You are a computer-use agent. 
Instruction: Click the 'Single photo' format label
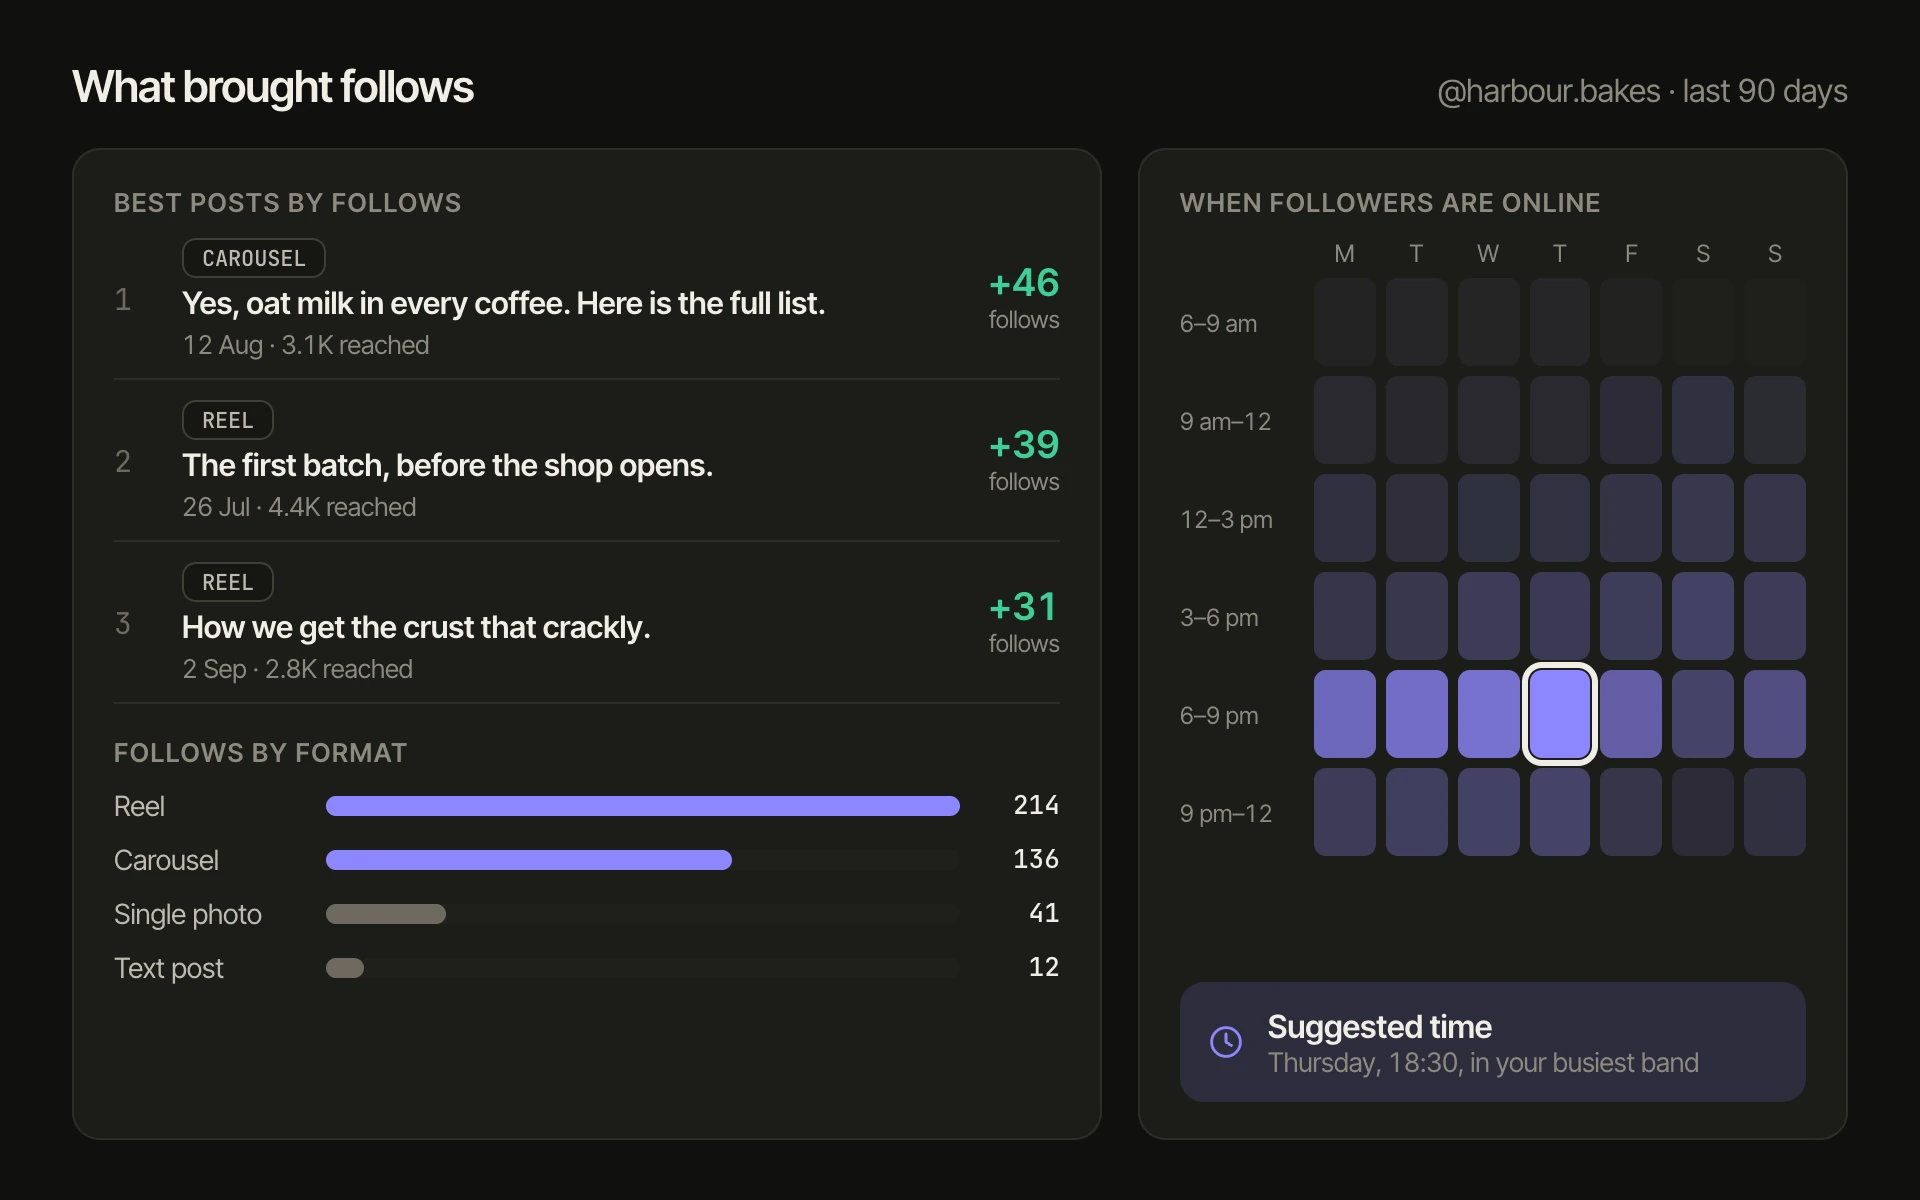[188, 914]
